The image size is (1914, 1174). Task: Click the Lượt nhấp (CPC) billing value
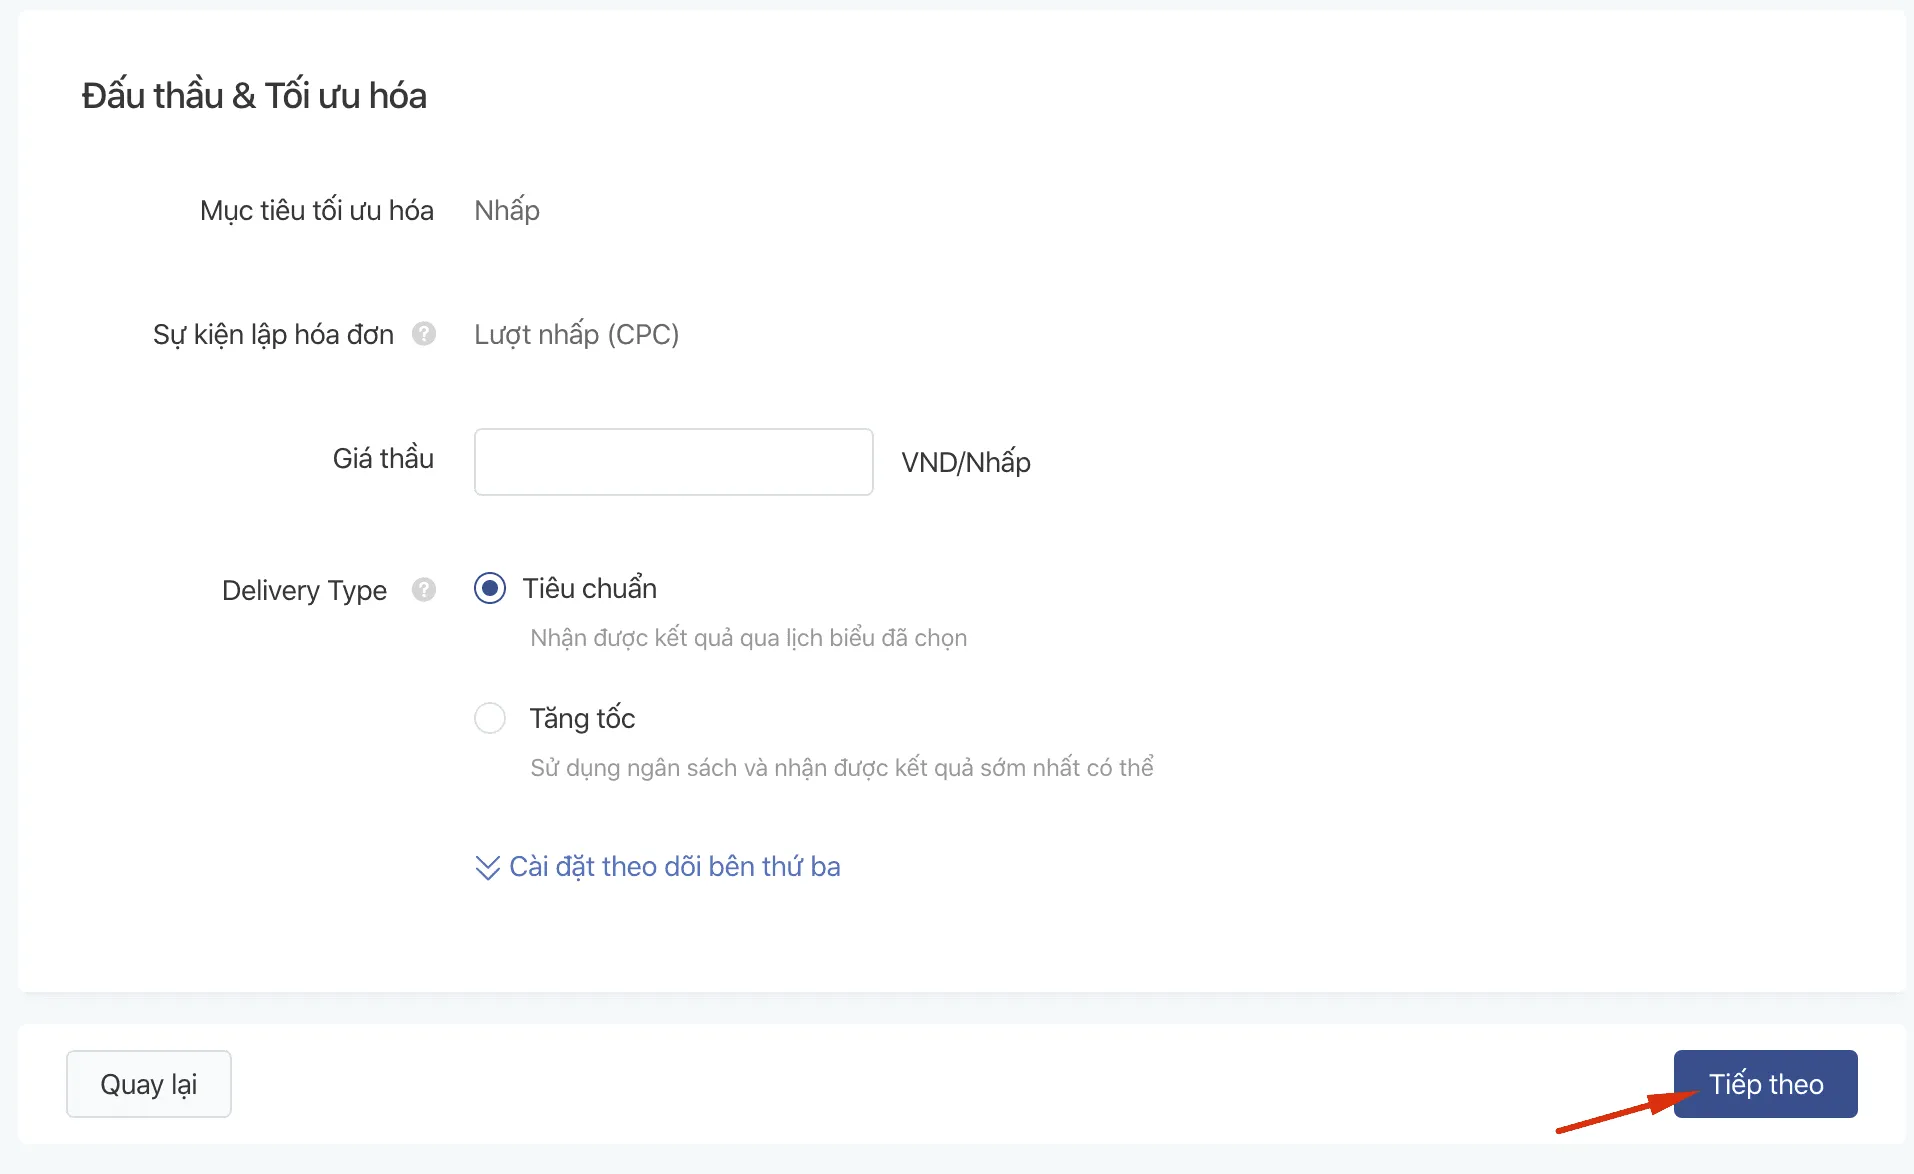576,334
